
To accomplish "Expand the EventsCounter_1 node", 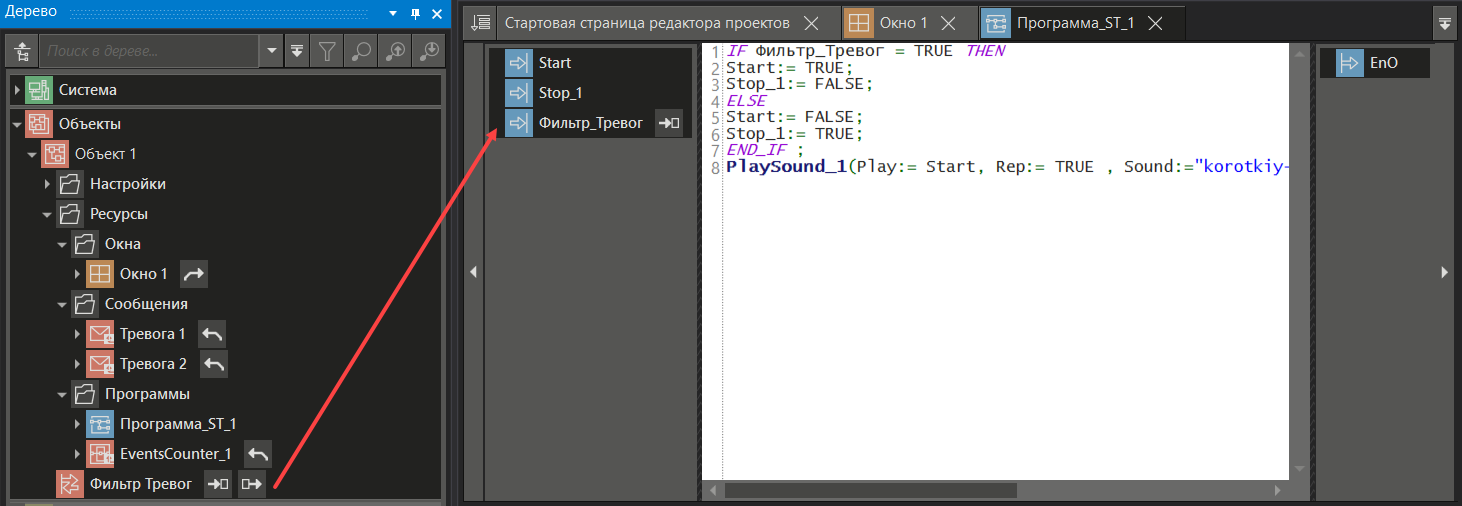I will [x=77, y=454].
